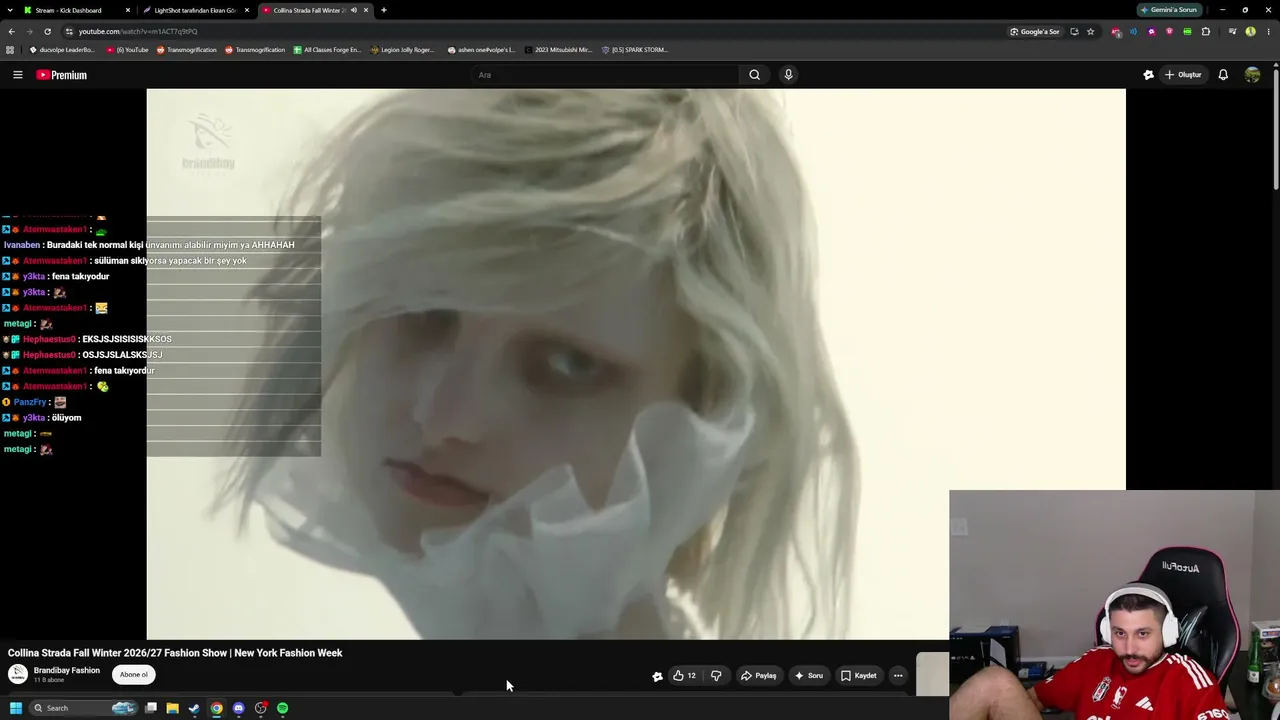Save the video with Kaydet
Image resolution: width=1280 pixels, height=720 pixels.
pos(859,676)
